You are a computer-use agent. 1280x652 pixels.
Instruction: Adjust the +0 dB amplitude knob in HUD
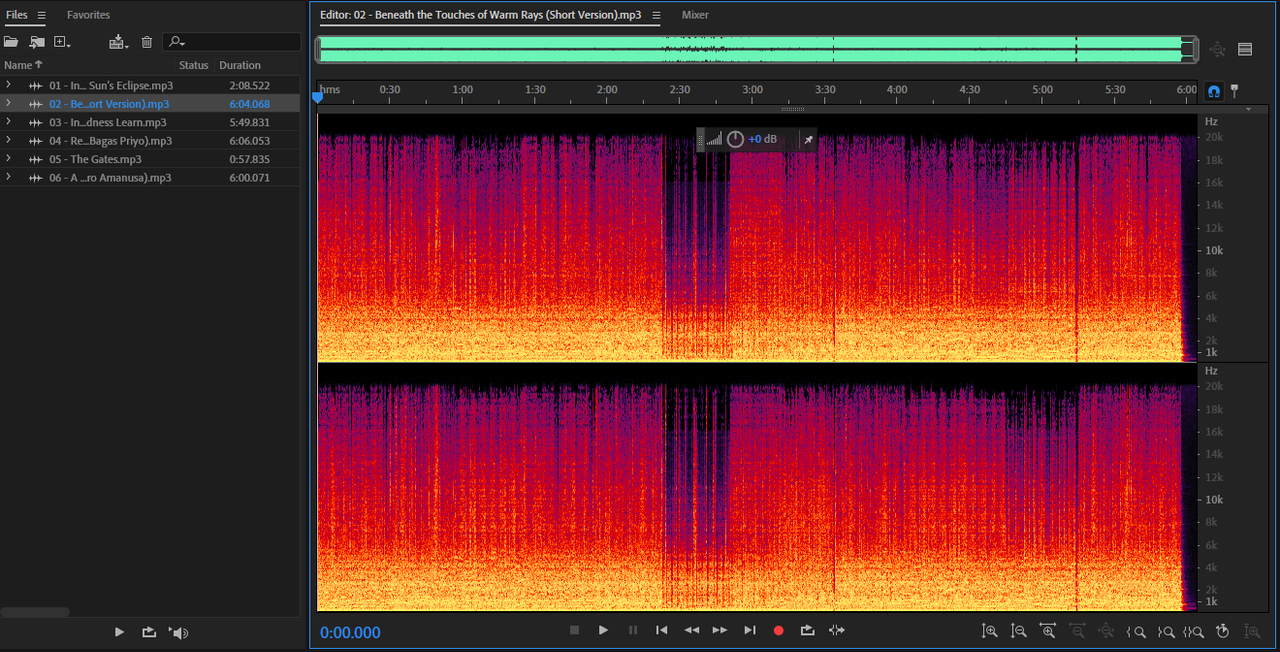735,139
